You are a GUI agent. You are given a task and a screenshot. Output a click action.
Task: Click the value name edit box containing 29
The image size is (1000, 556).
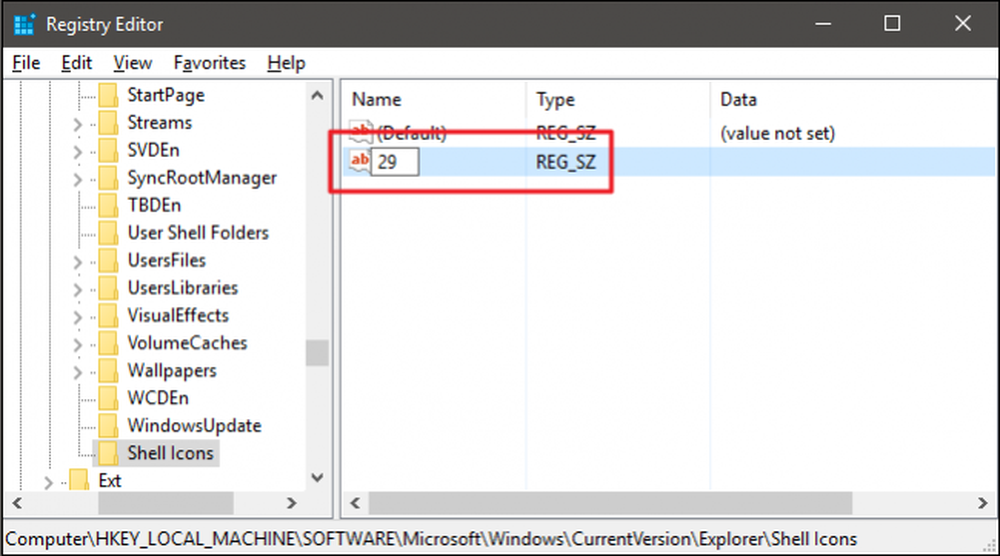[395, 161]
